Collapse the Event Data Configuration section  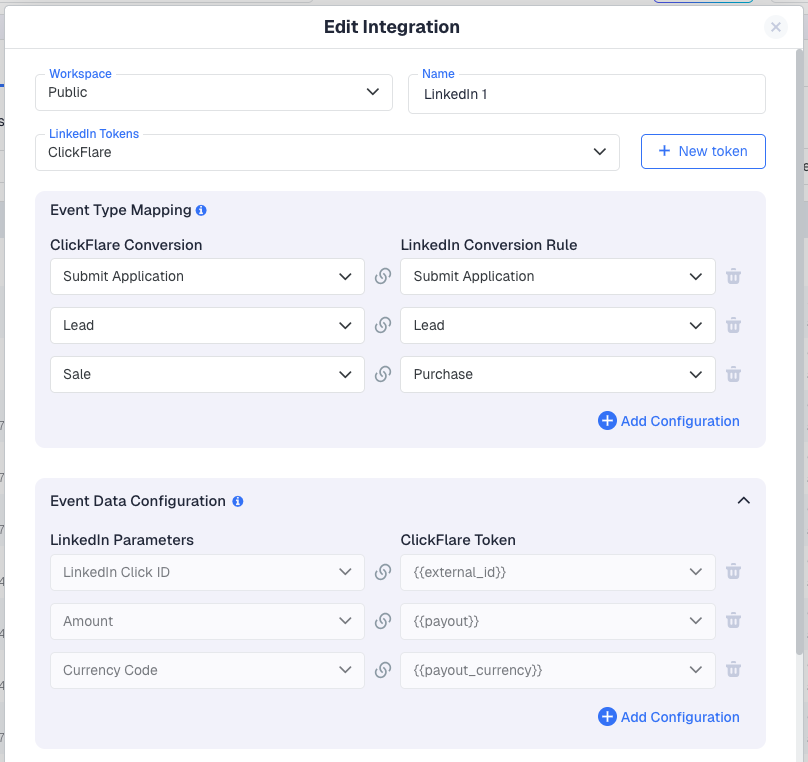(743, 501)
